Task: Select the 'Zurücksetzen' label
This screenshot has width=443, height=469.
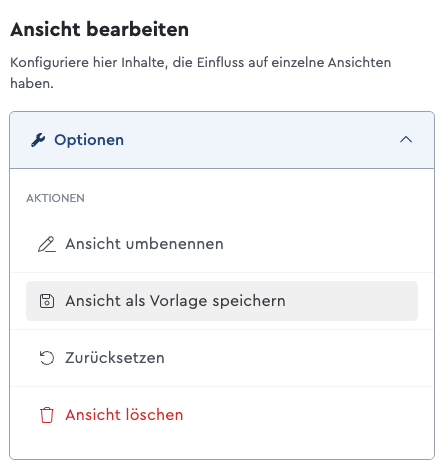Action: [x=115, y=358]
